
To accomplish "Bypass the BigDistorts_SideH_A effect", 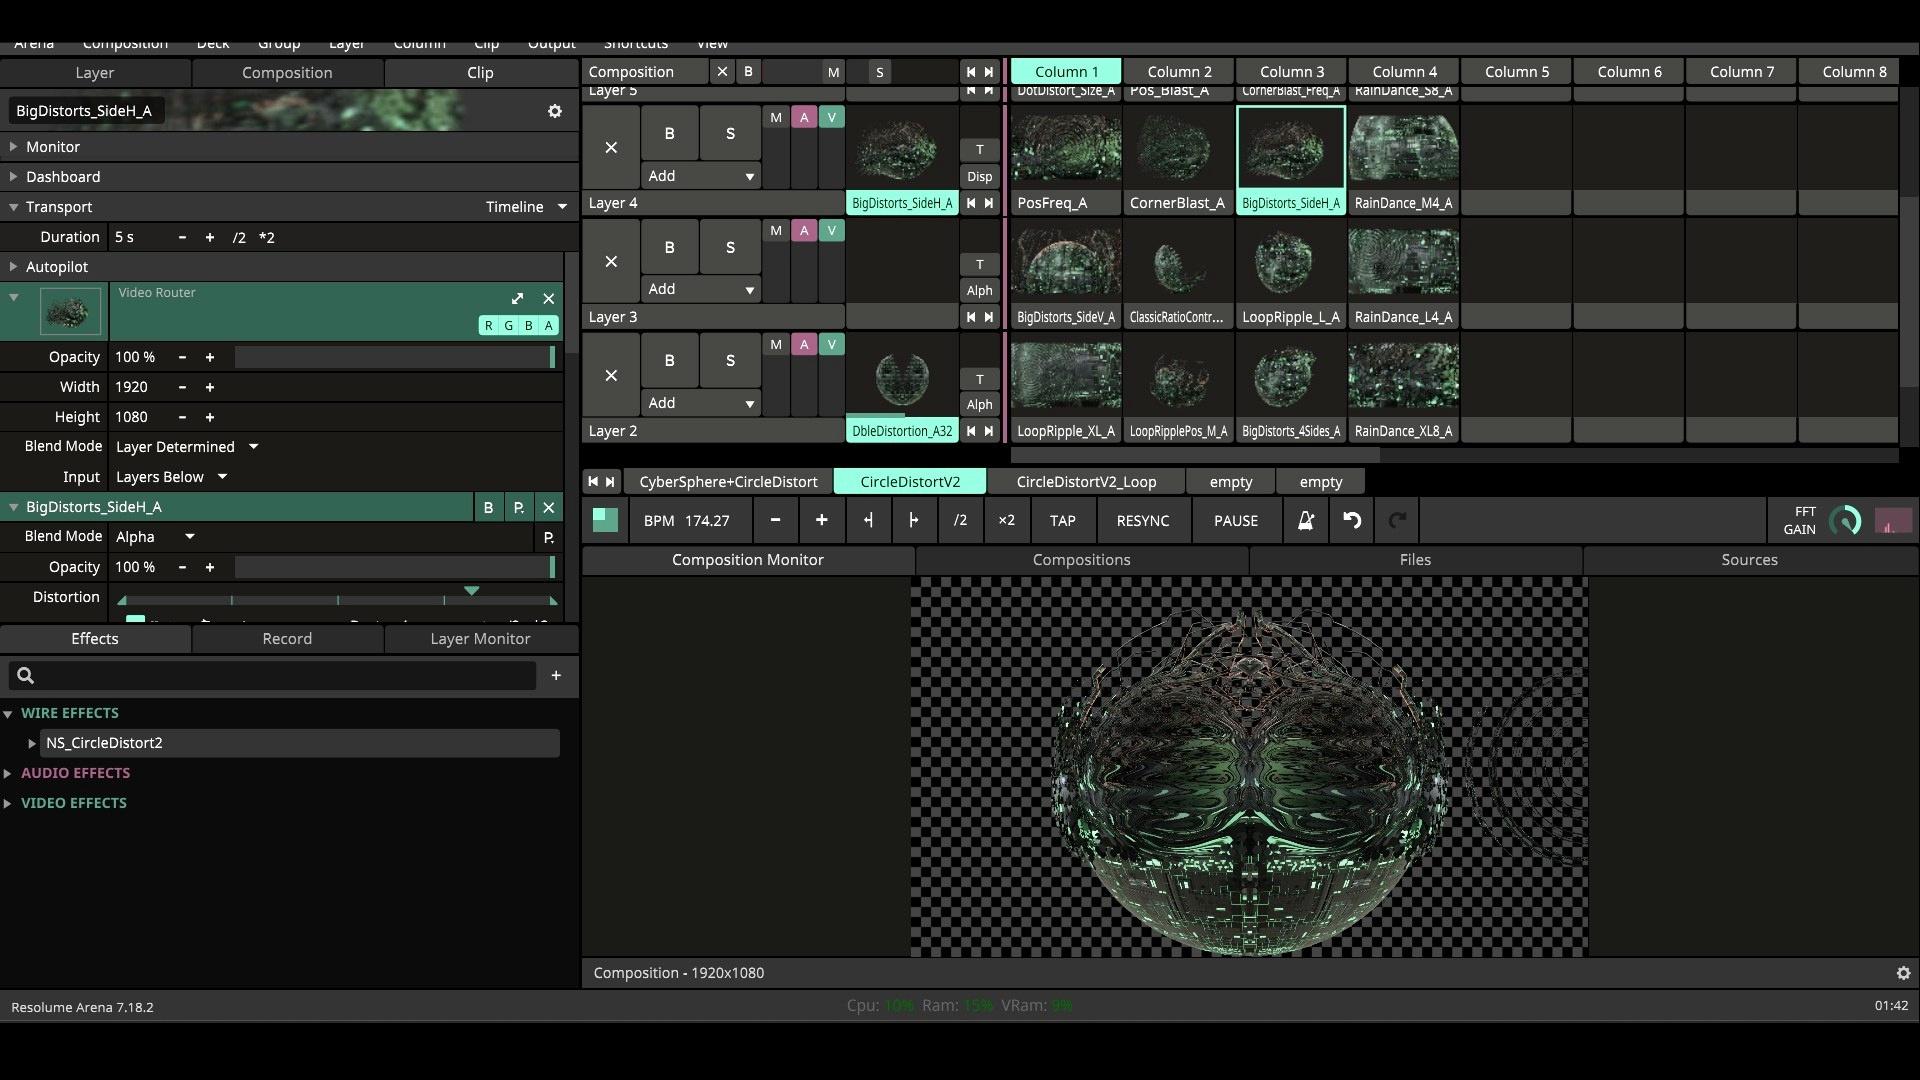I will (488, 507).
